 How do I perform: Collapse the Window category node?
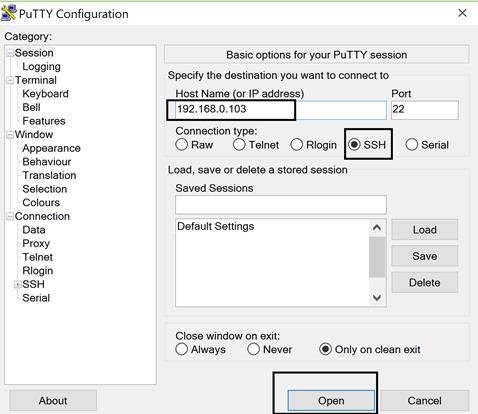10,135
